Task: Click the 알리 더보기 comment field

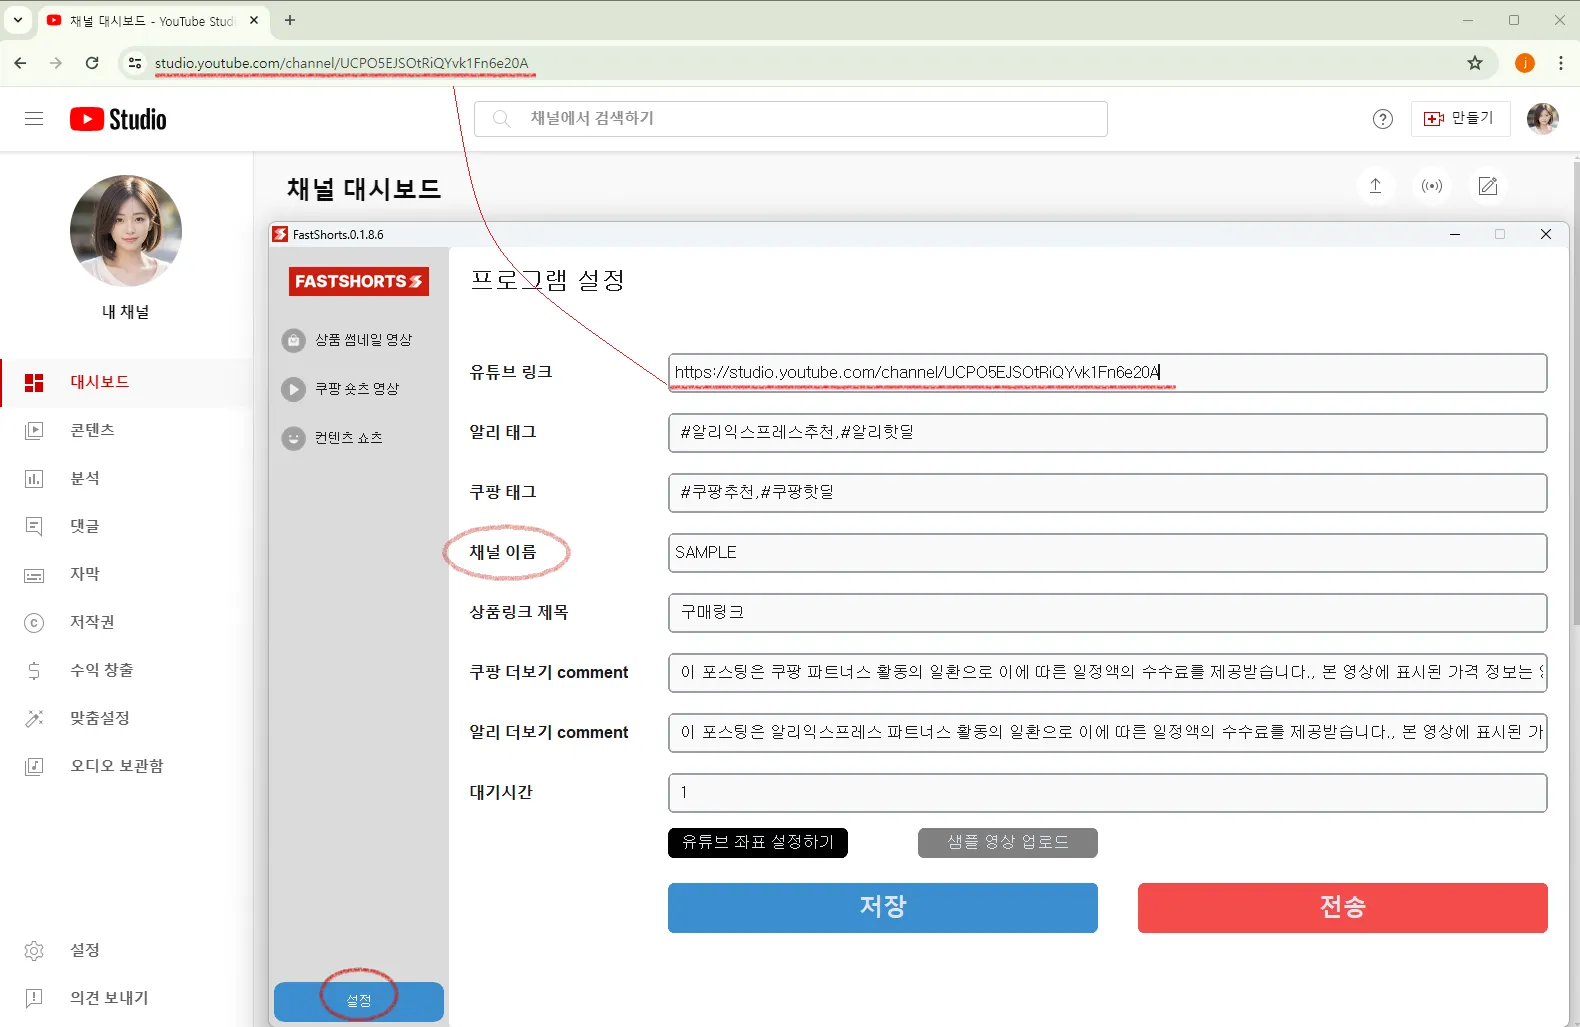Action: (1108, 733)
